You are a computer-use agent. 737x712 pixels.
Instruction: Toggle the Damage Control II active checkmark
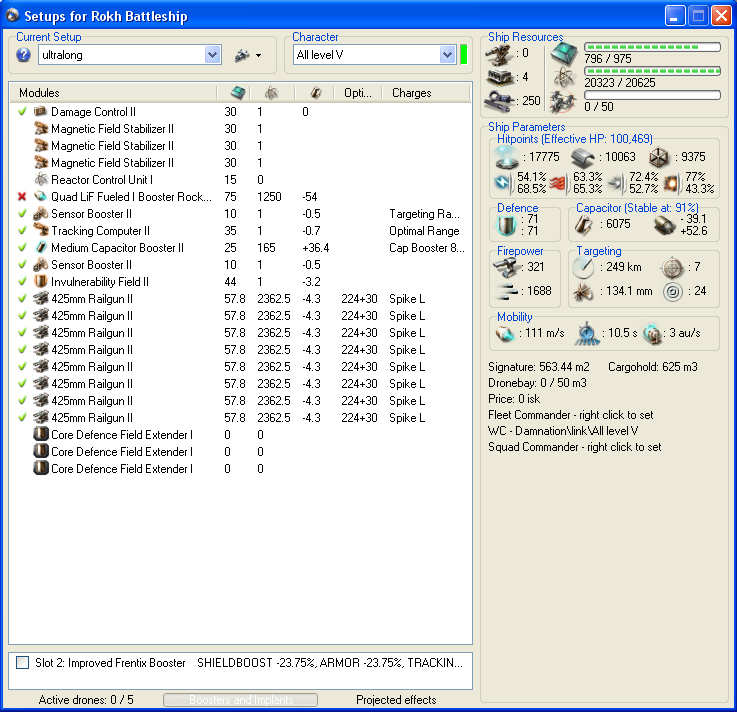[22, 112]
